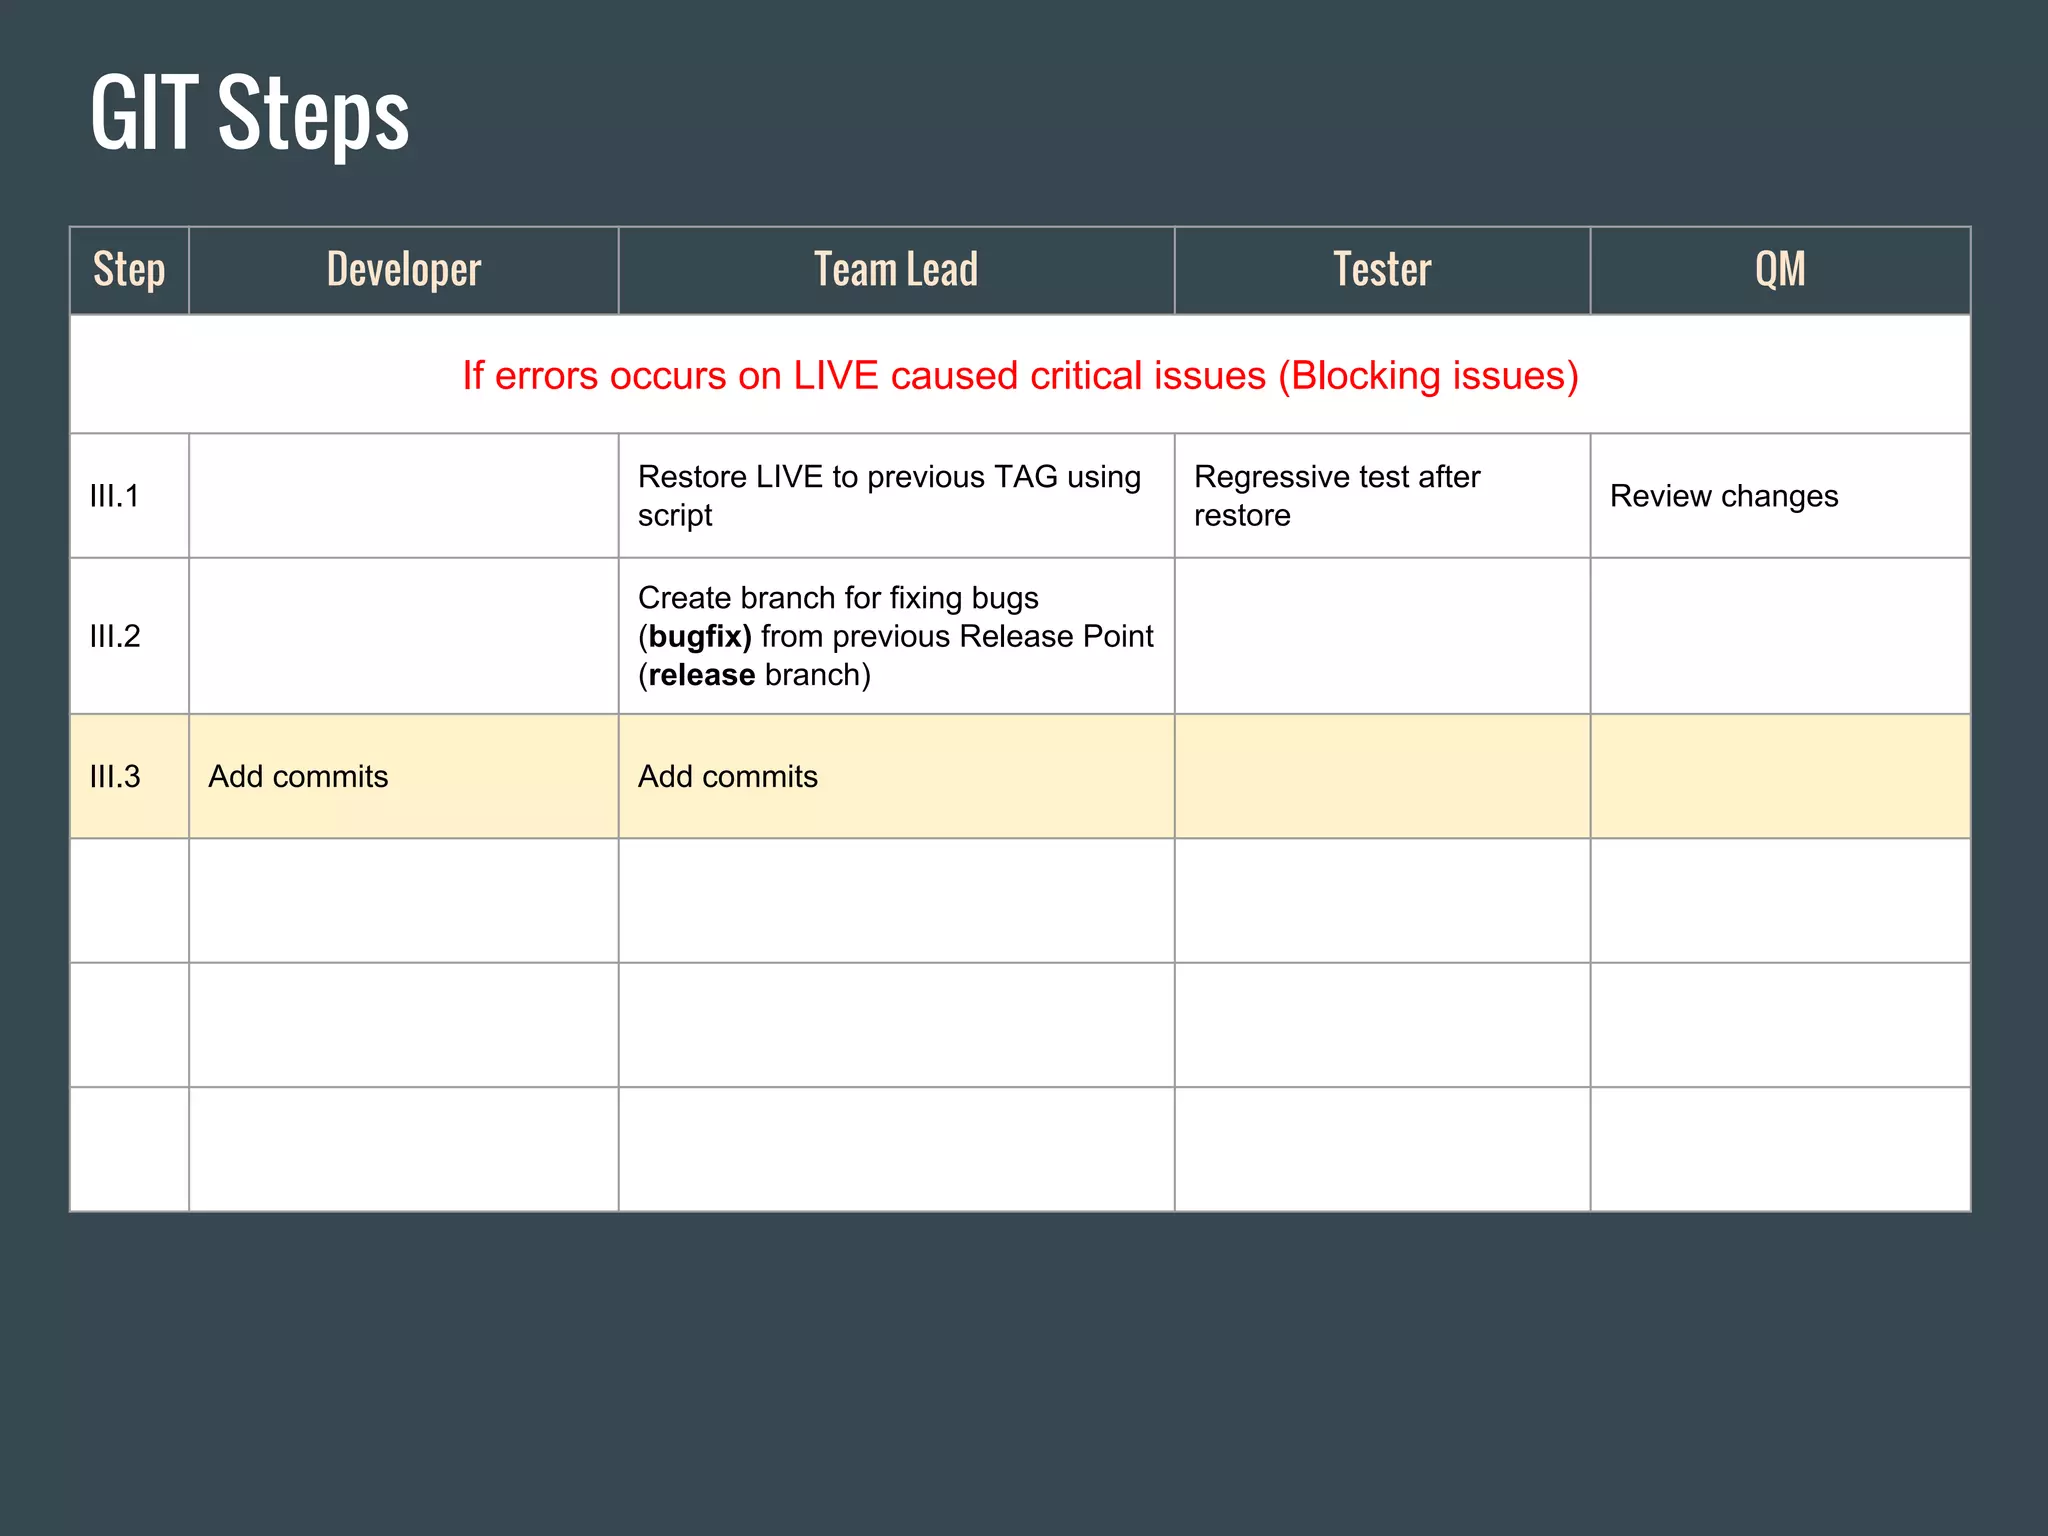The width and height of the screenshot is (2048, 1536).
Task: Click the bold word 'bugfix'
Action: [695, 637]
